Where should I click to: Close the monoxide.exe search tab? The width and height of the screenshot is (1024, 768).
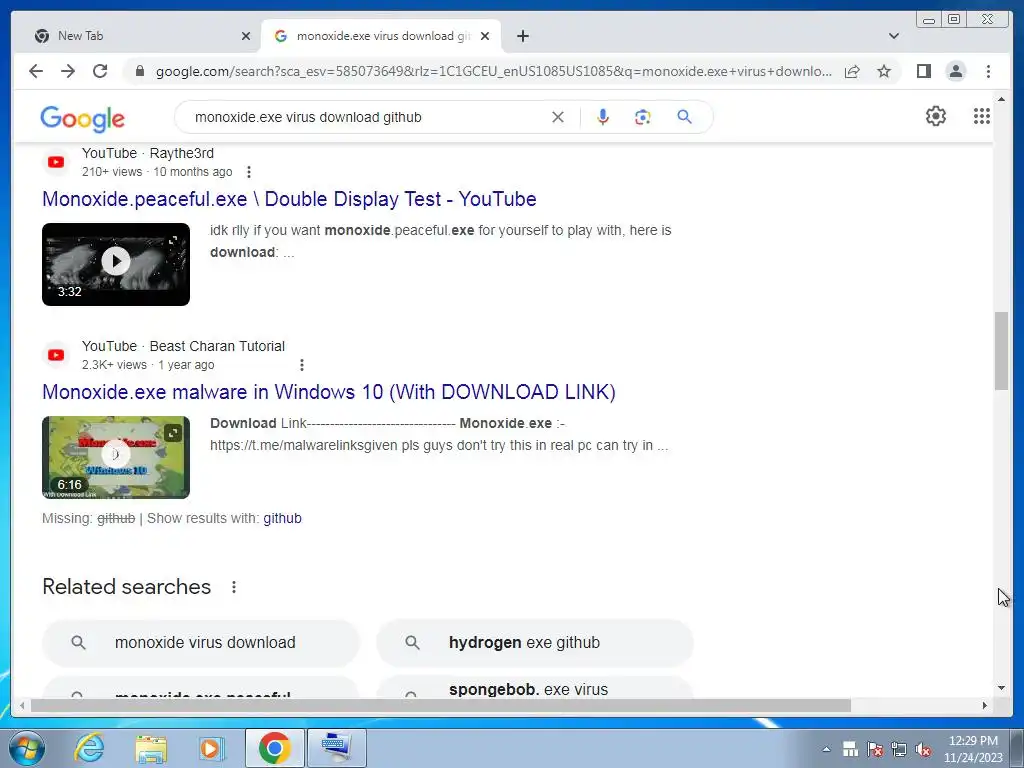click(x=485, y=36)
